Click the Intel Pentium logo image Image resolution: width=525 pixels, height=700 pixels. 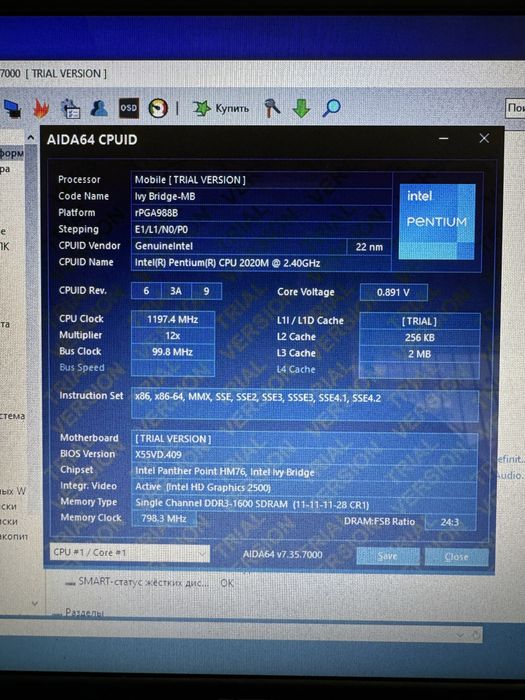tap(437, 221)
